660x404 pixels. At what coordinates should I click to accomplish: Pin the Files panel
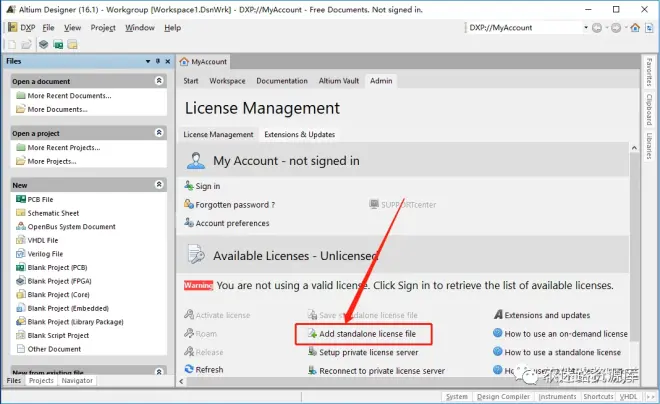tap(158, 61)
